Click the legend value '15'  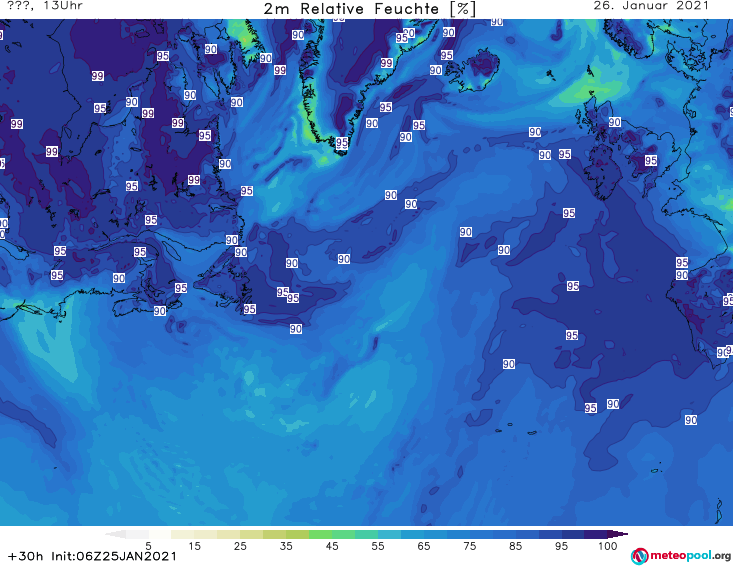click(x=194, y=546)
